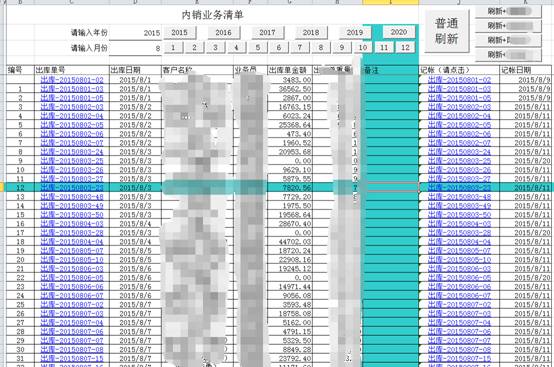The image size is (554, 367).
Task: Click the row number 12 cell
Action: click(x=20, y=188)
